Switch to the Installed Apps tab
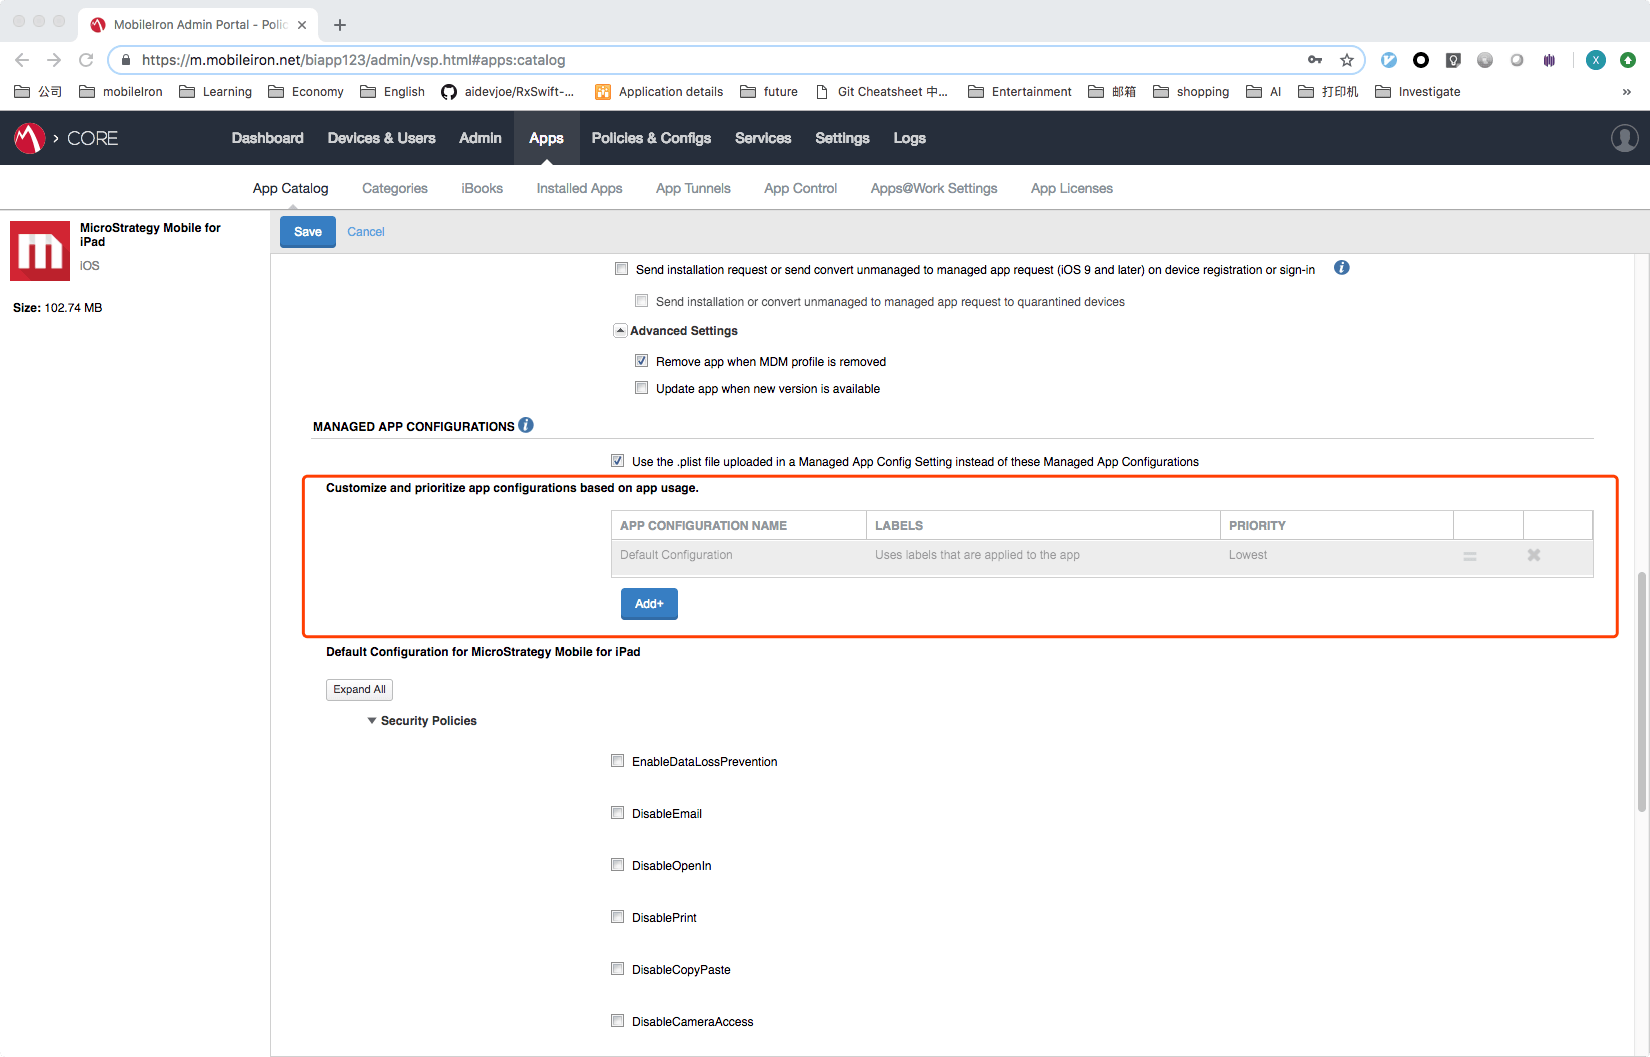Image resolution: width=1650 pixels, height=1057 pixels. (x=579, y=188)
